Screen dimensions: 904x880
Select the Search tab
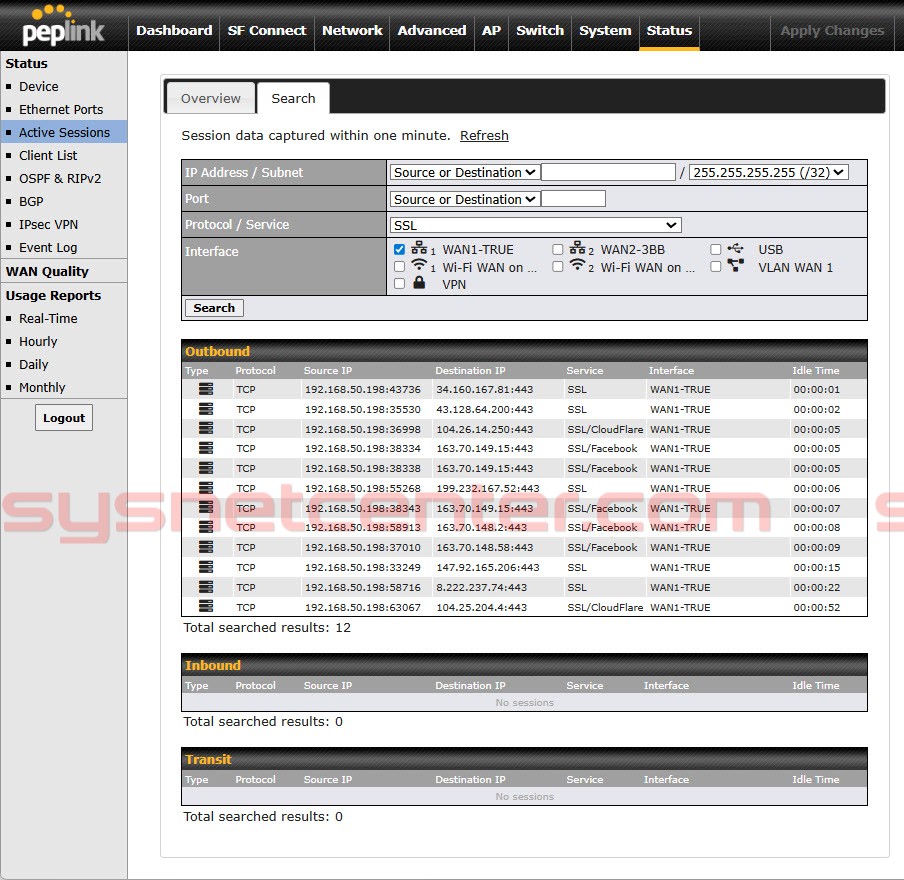[x=293, y=98]
